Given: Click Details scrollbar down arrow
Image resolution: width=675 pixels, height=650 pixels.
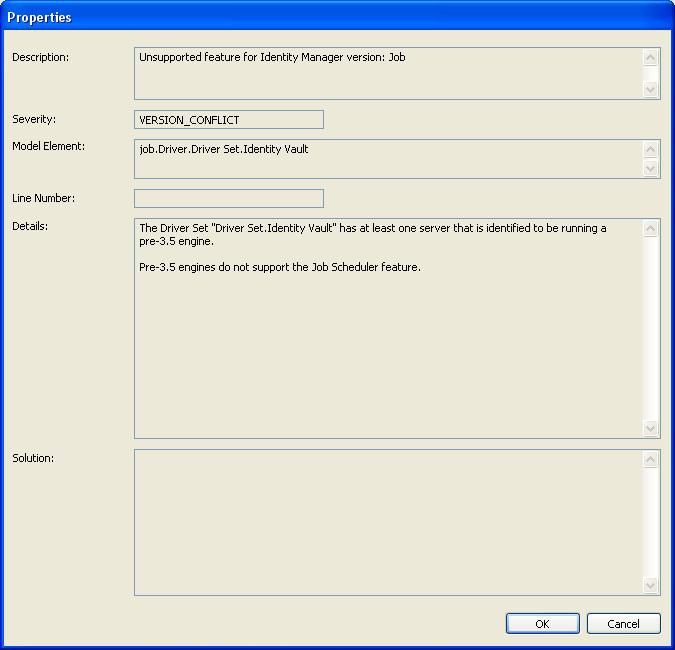Looking at the screenshot, I should (x=650, y=428).
